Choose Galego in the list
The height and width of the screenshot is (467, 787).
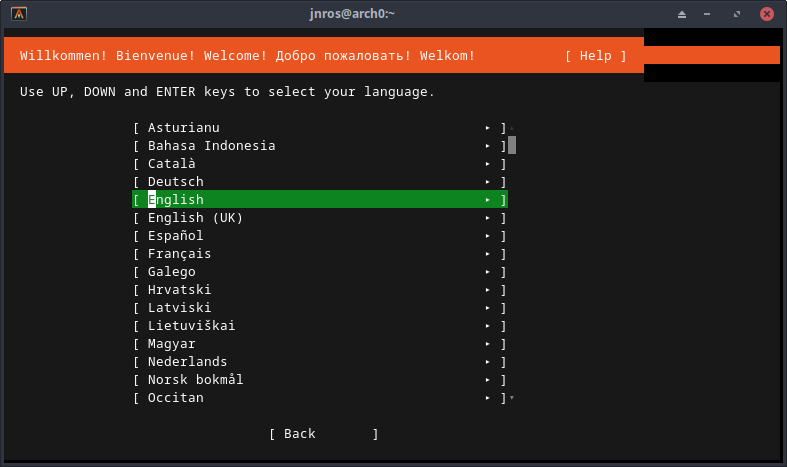point(320,272)
